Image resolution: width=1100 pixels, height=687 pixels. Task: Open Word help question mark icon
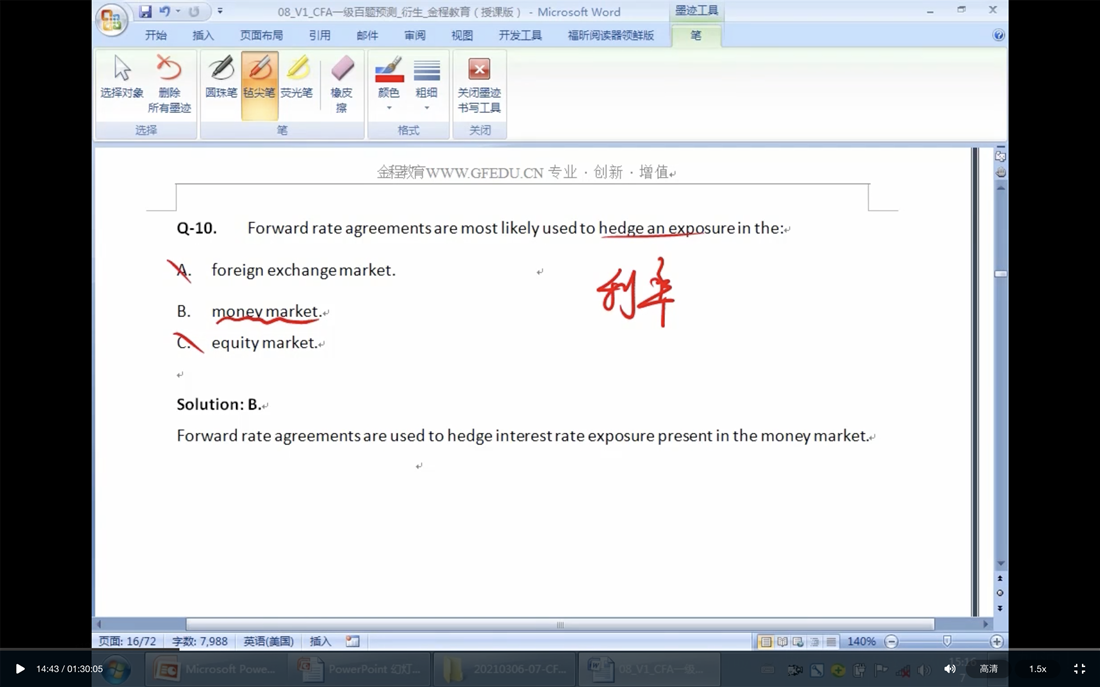tap(998, 35)
